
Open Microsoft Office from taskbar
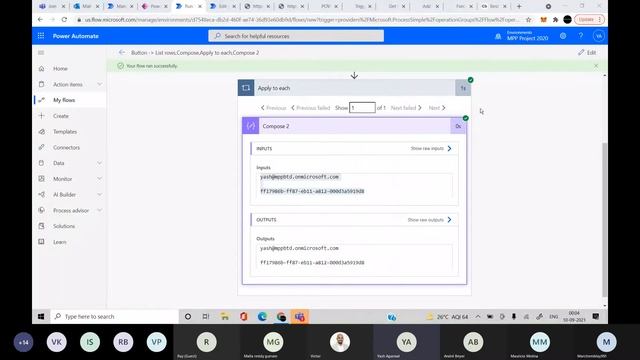click(x=244, y=316)
